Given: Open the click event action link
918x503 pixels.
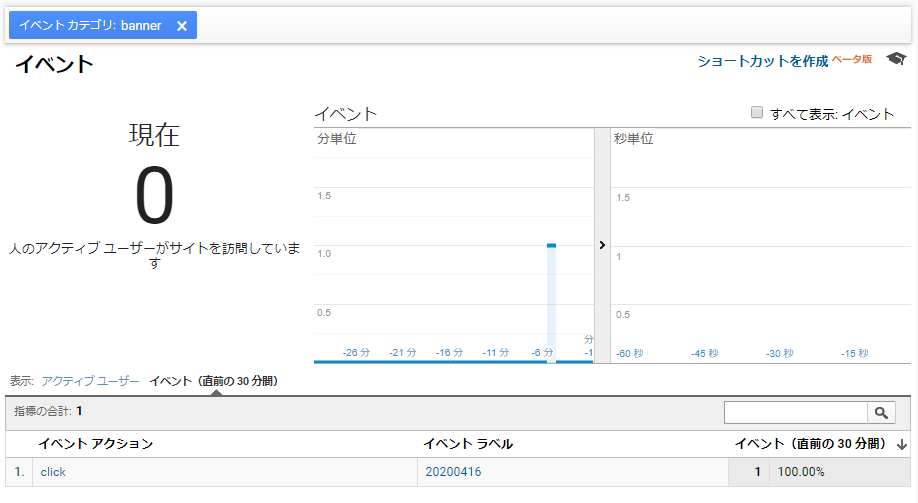Looking at the screenshot, I should (53, 472).
